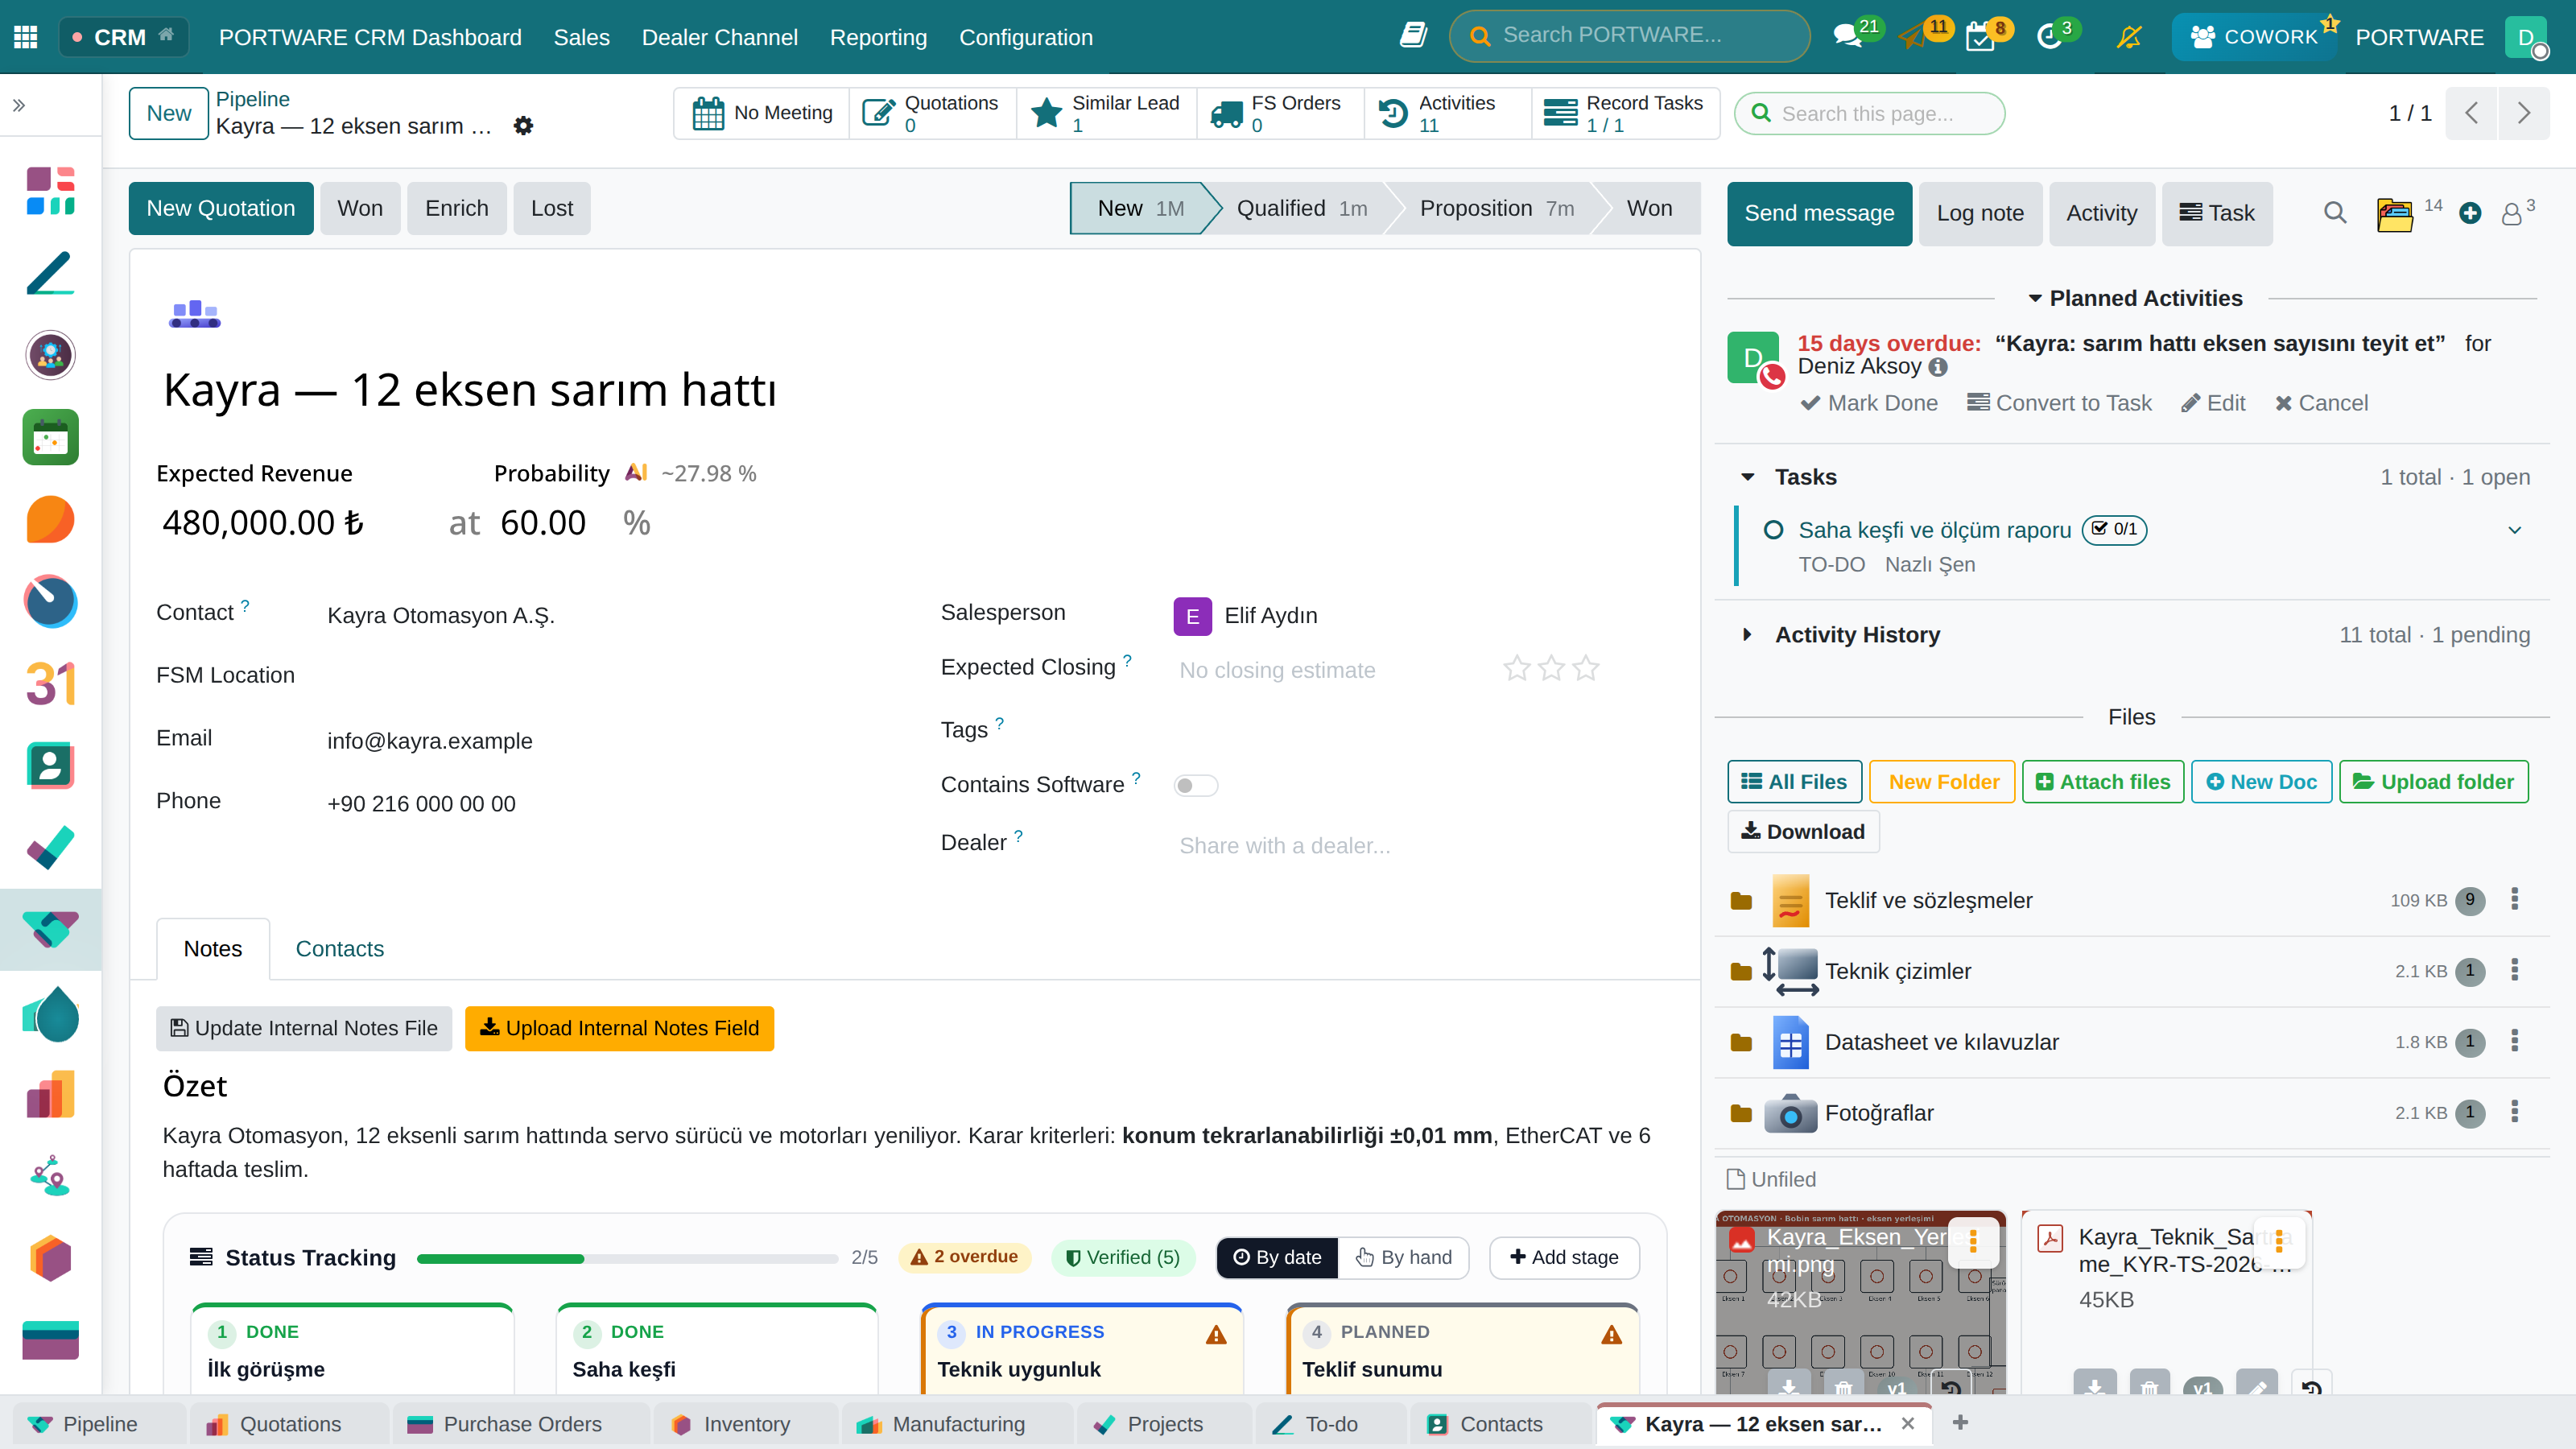The image size is (2576, 1449).
Task: Switch Status Tracking sorting to By date
Action: (1277, 1257)
